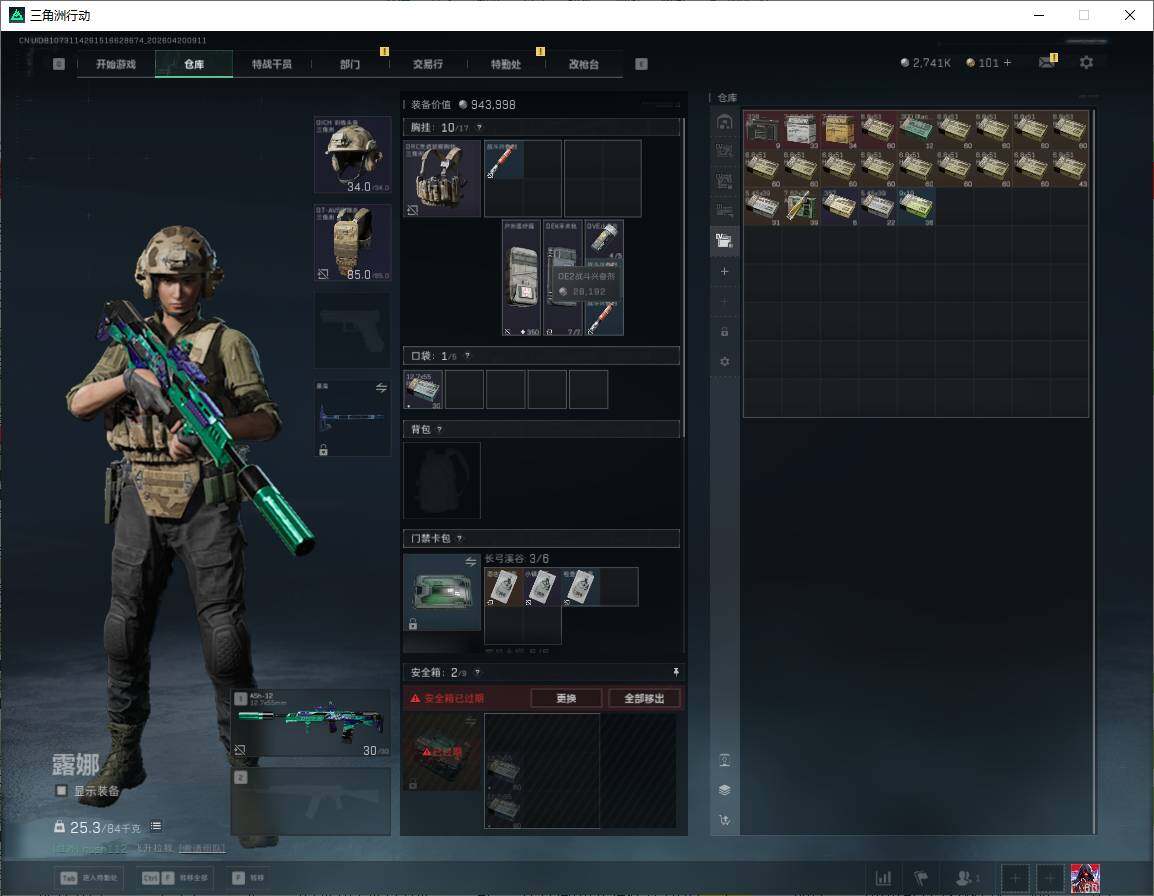
Task: Click the 邀请组队 link
Action: pyautogui.click(x=202, y=848)
